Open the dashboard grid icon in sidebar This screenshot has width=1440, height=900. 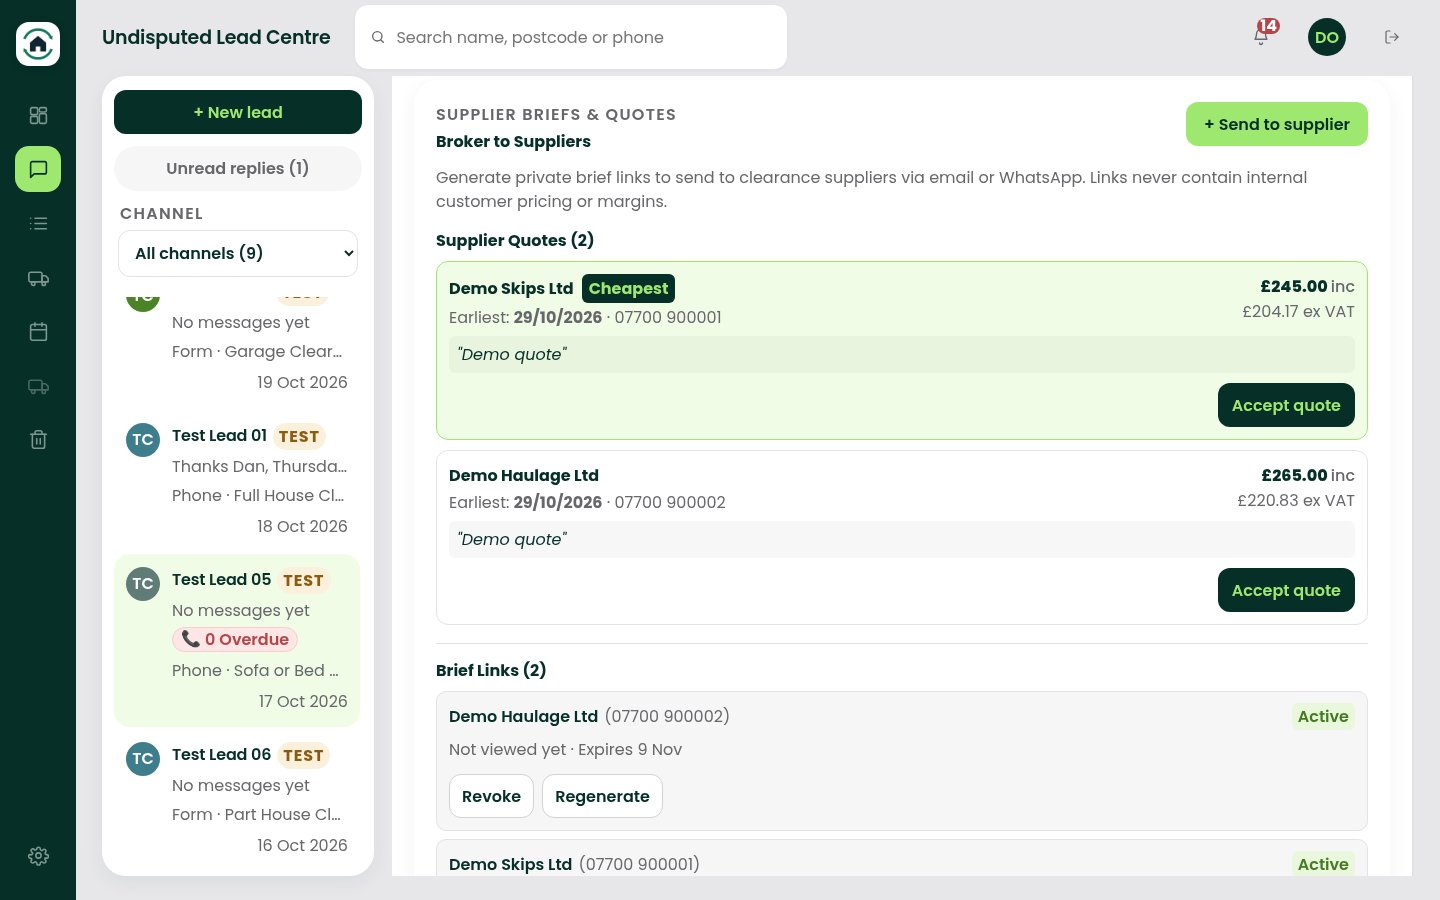click(38, 115)
